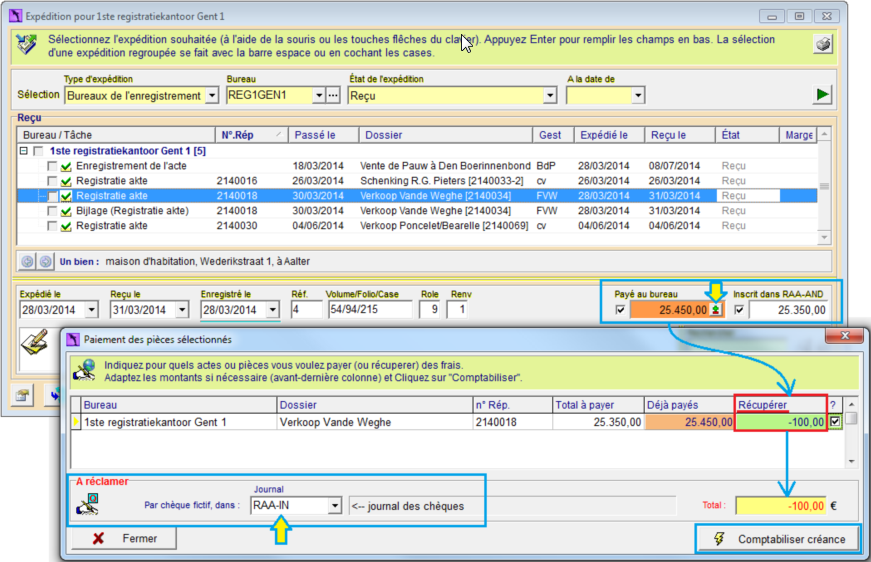The width and height of the screenshot is (871, 562).
Task: Tick the checkbox on the Bijlage (Registratie akte) row
Action: coord(52,211)
